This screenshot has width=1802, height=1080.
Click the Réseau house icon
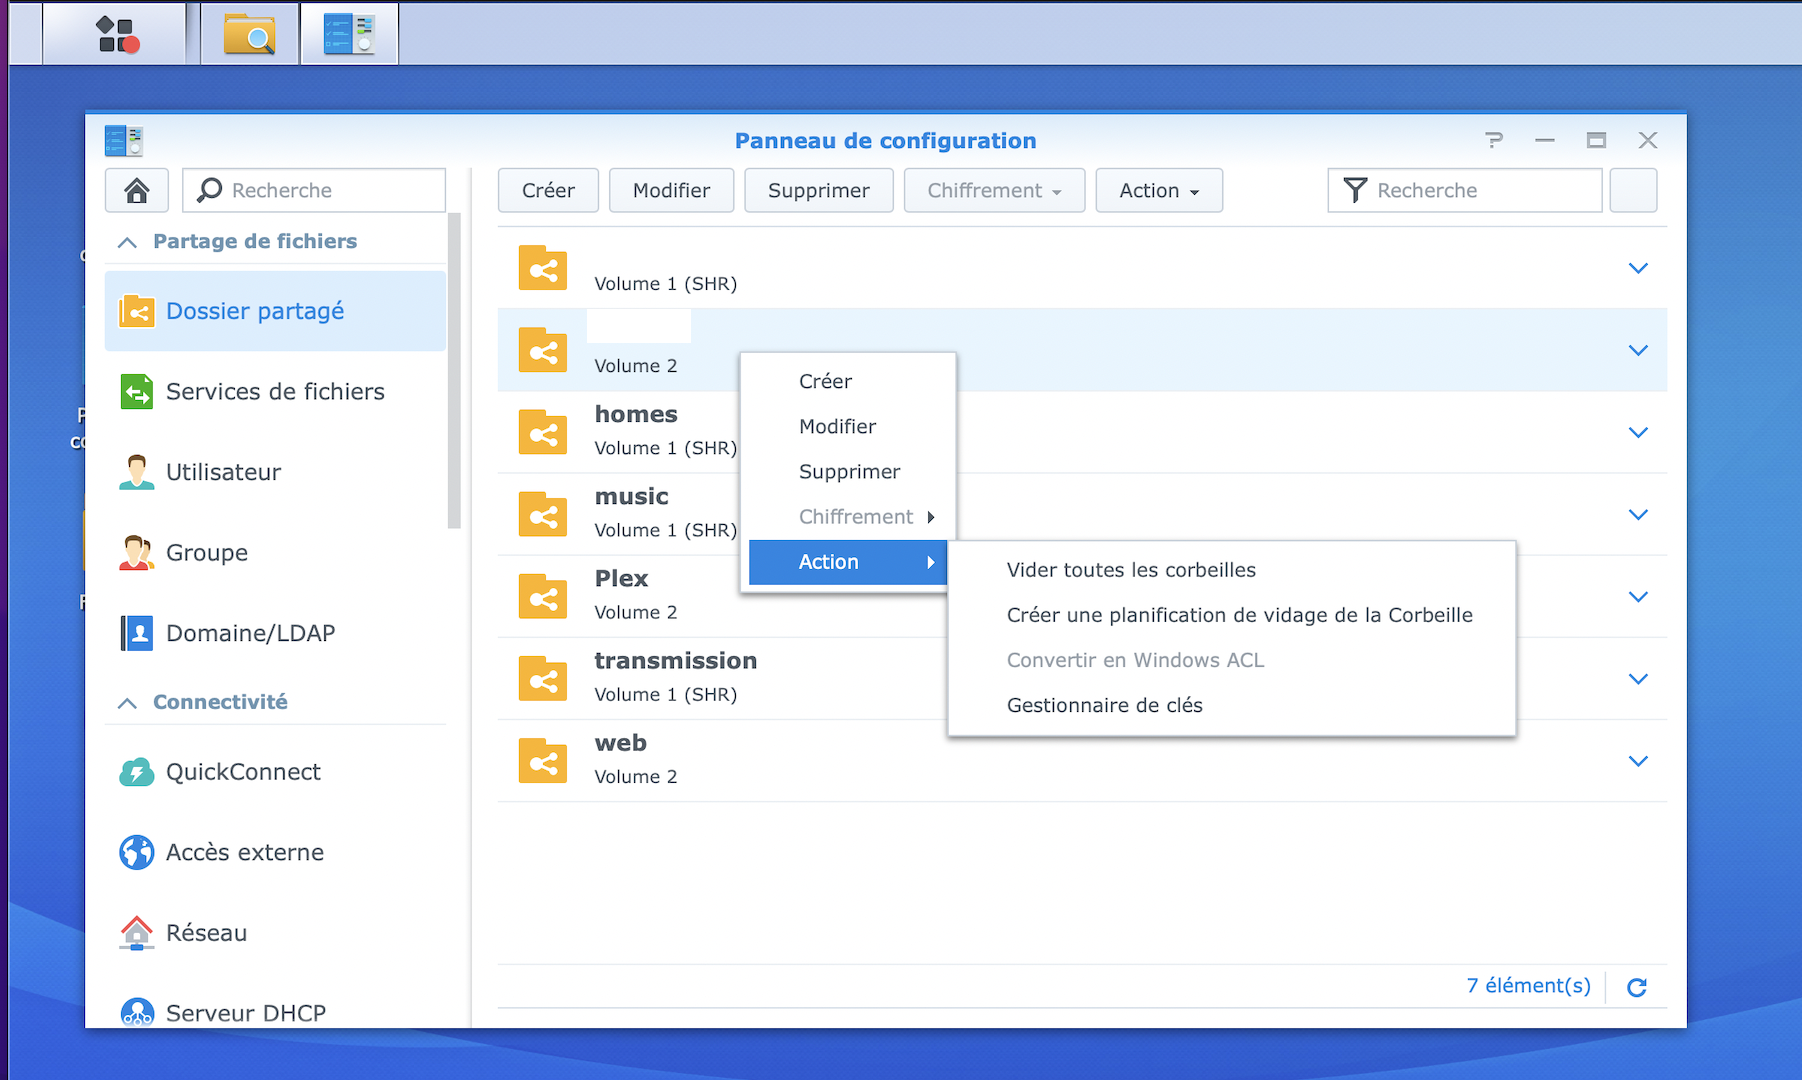pyautogui.click(x=137, y=933)
